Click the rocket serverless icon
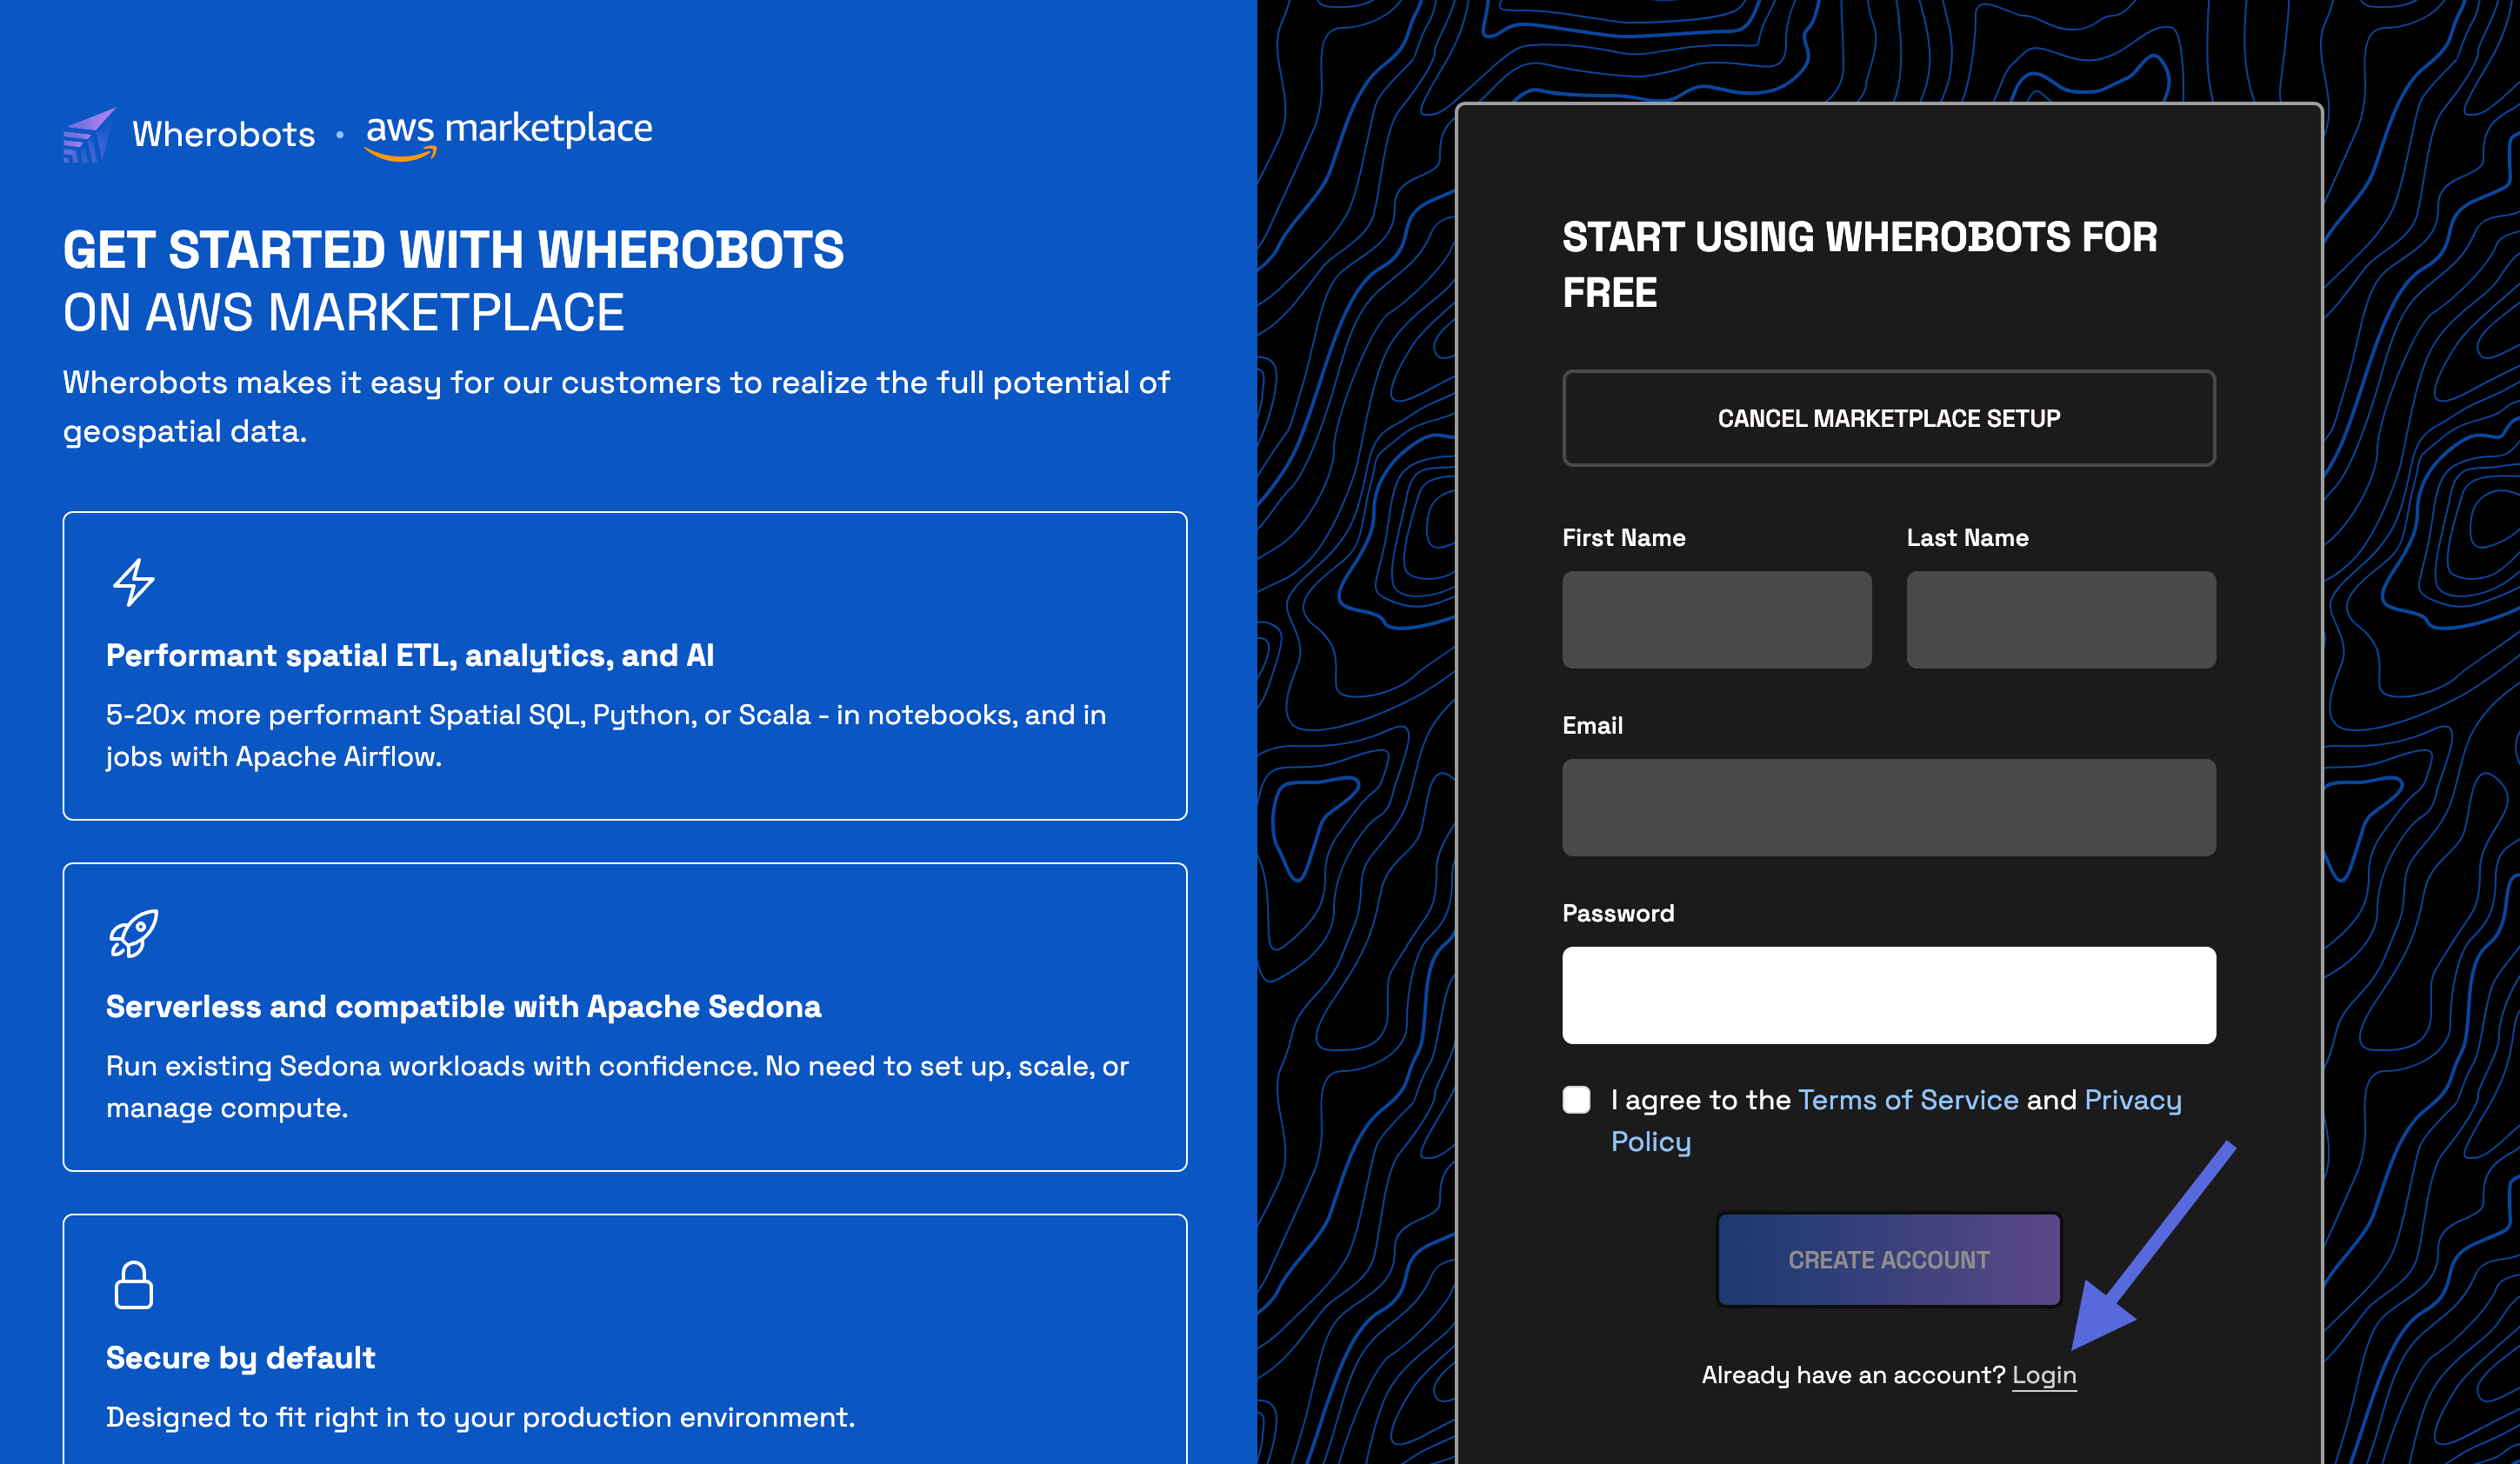The image size is (2520, 1464). (133, 933)
